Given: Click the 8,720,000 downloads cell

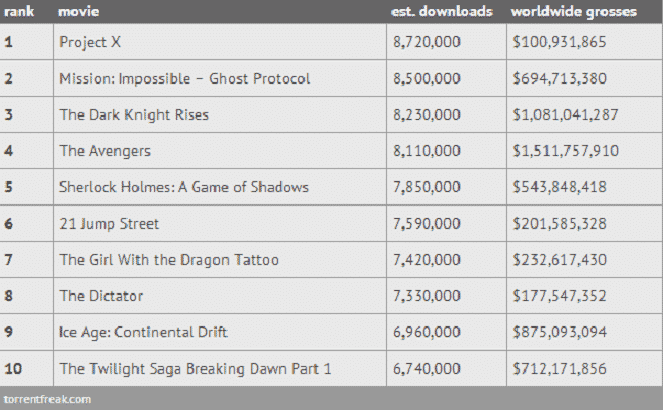Looking at the screenshot, I should tap(427, 42).
